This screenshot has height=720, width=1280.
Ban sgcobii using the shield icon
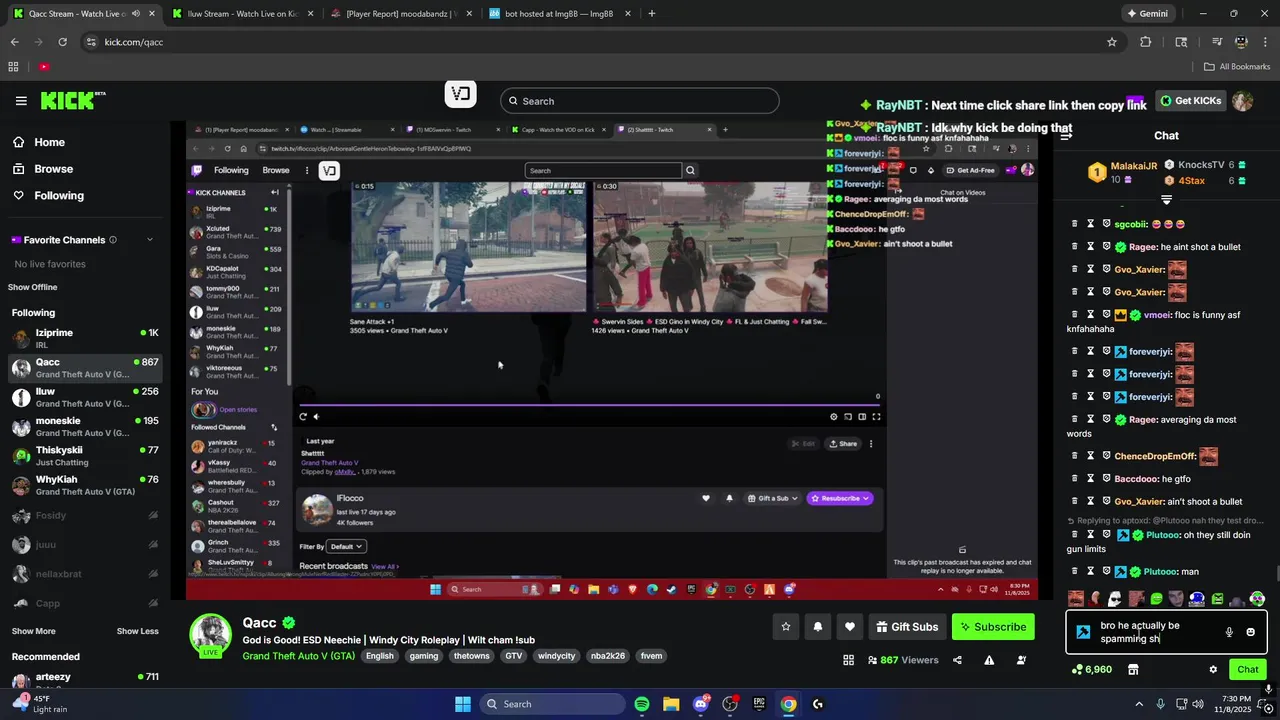click(x=1107, y=224)
